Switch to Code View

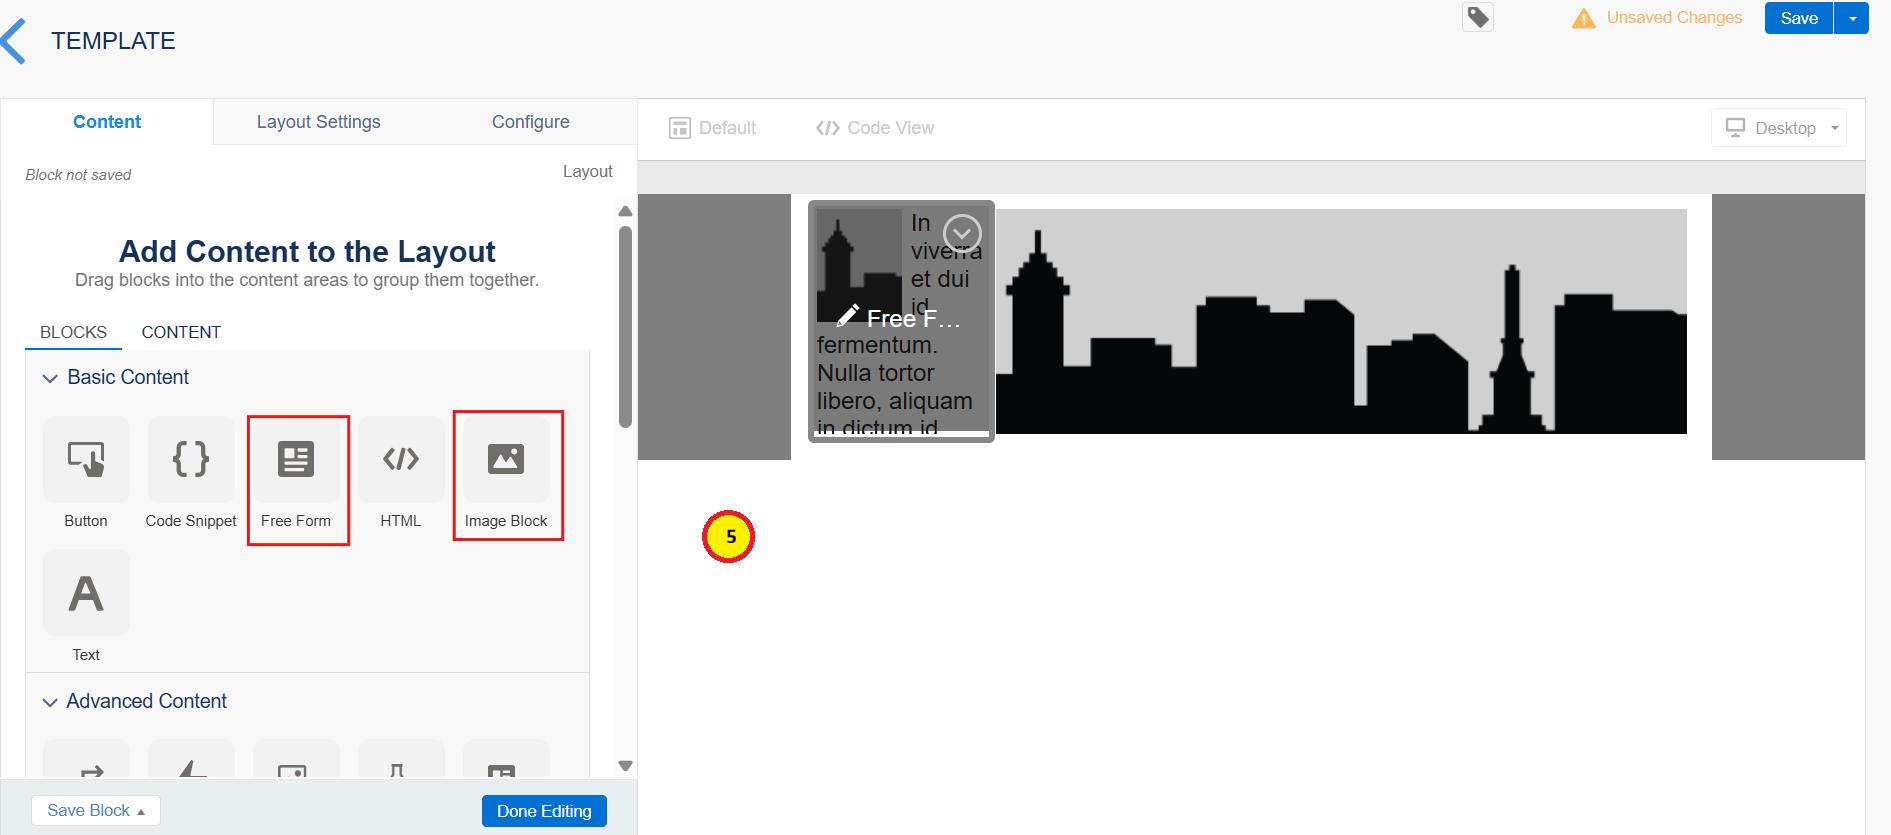click(x=875, y=128)
